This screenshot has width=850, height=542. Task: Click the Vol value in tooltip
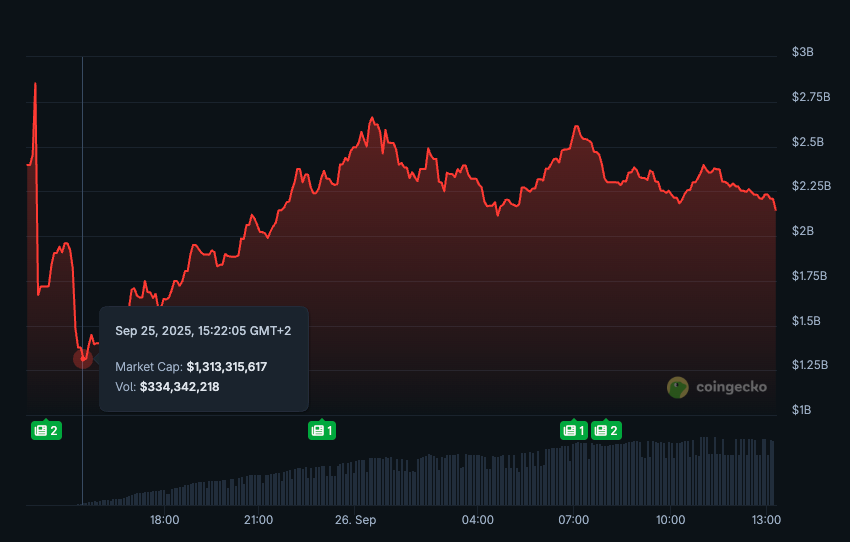pos(179,386)
